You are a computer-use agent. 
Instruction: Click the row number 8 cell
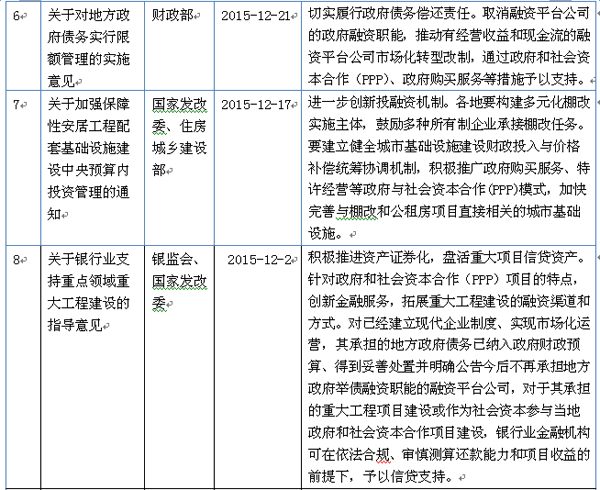click(x=23, y=367)
